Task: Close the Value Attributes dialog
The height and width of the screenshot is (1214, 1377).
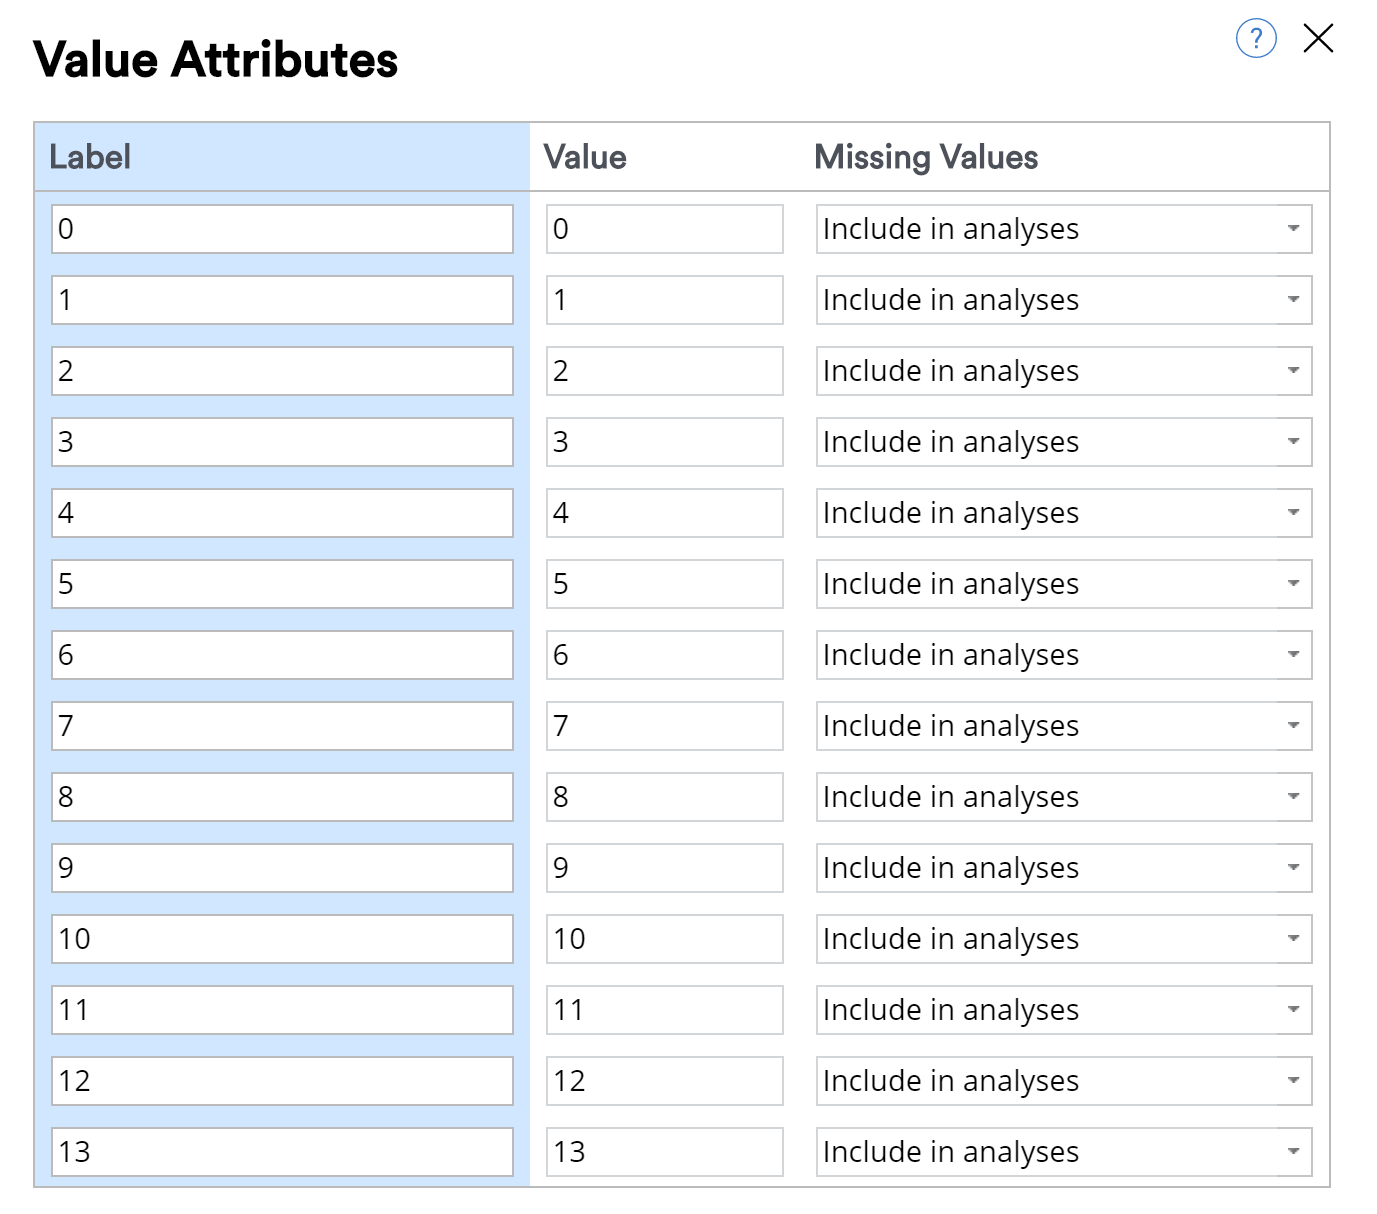Action: tap(1318, 39)
